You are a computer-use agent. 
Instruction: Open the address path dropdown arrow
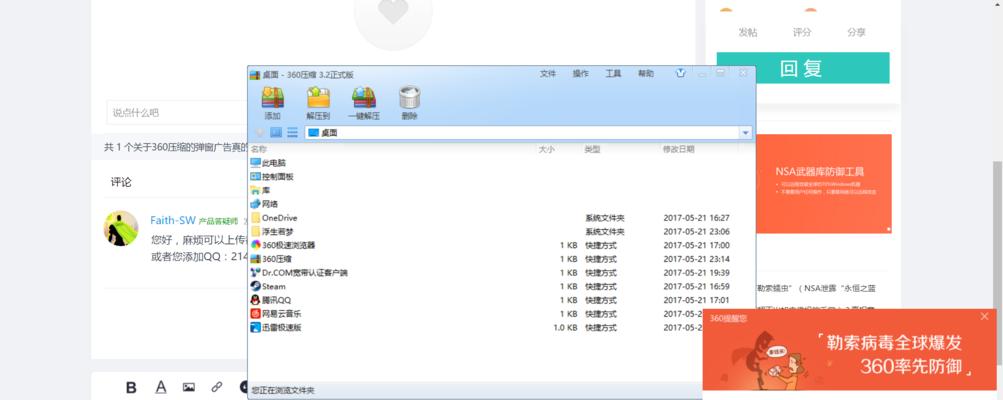745,132
